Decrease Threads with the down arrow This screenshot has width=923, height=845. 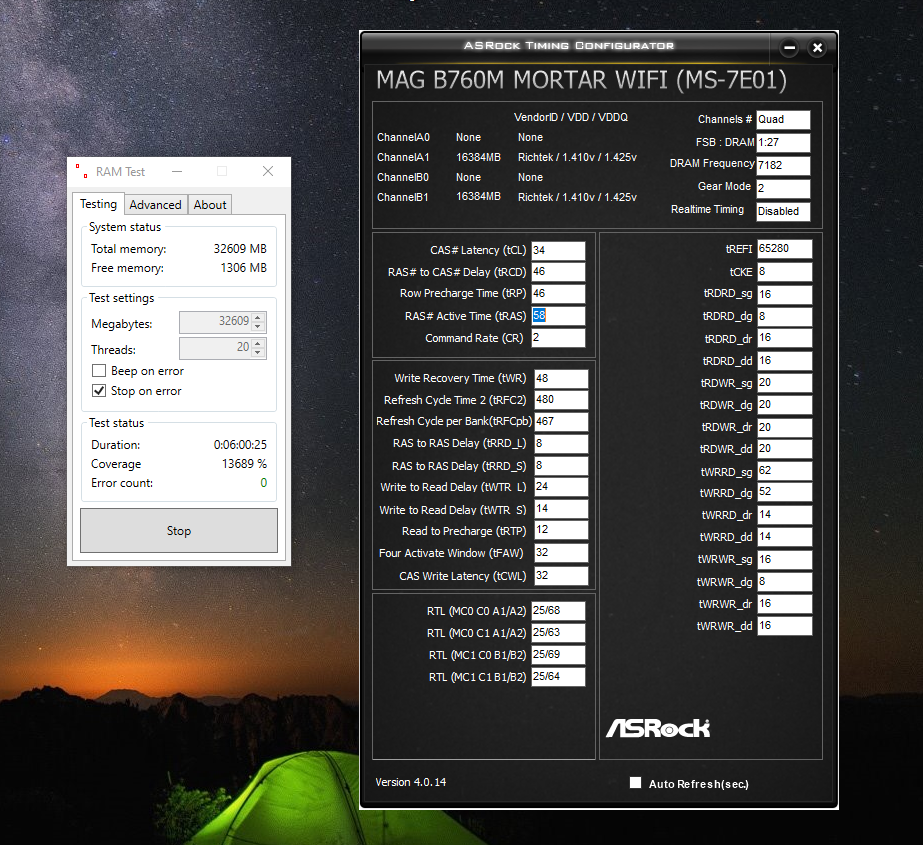click(258, 352)
